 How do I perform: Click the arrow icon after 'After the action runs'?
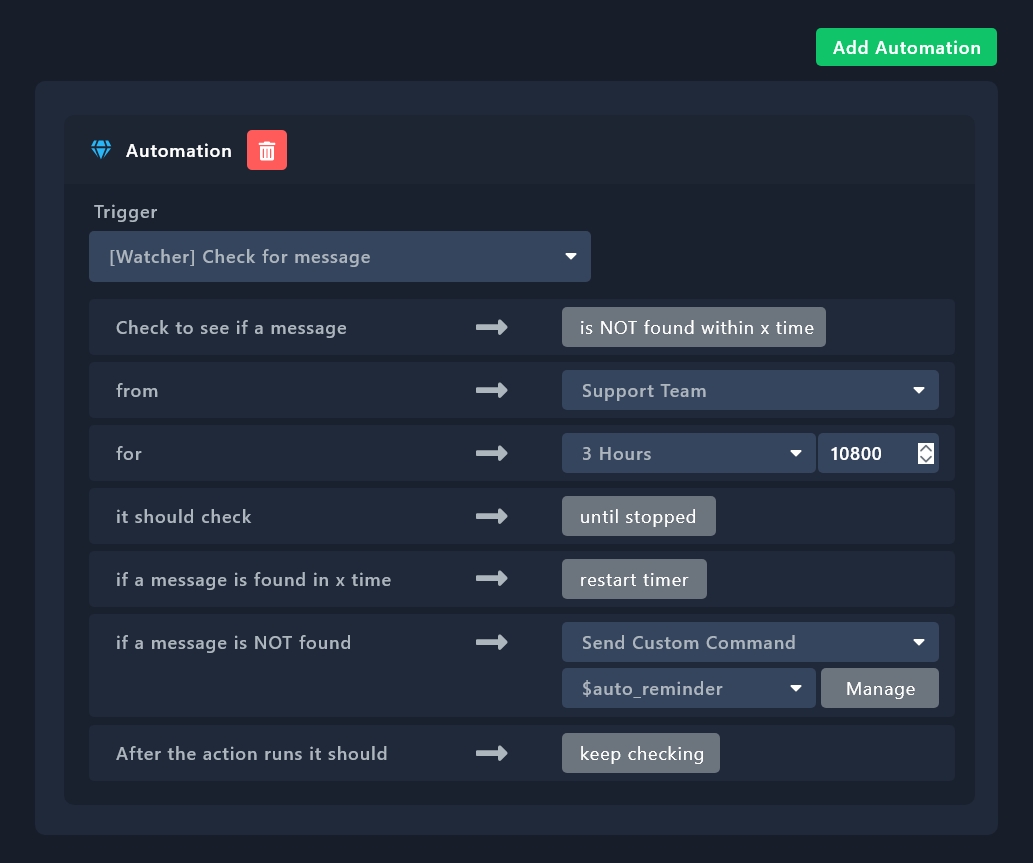click(x=491, y=753)
